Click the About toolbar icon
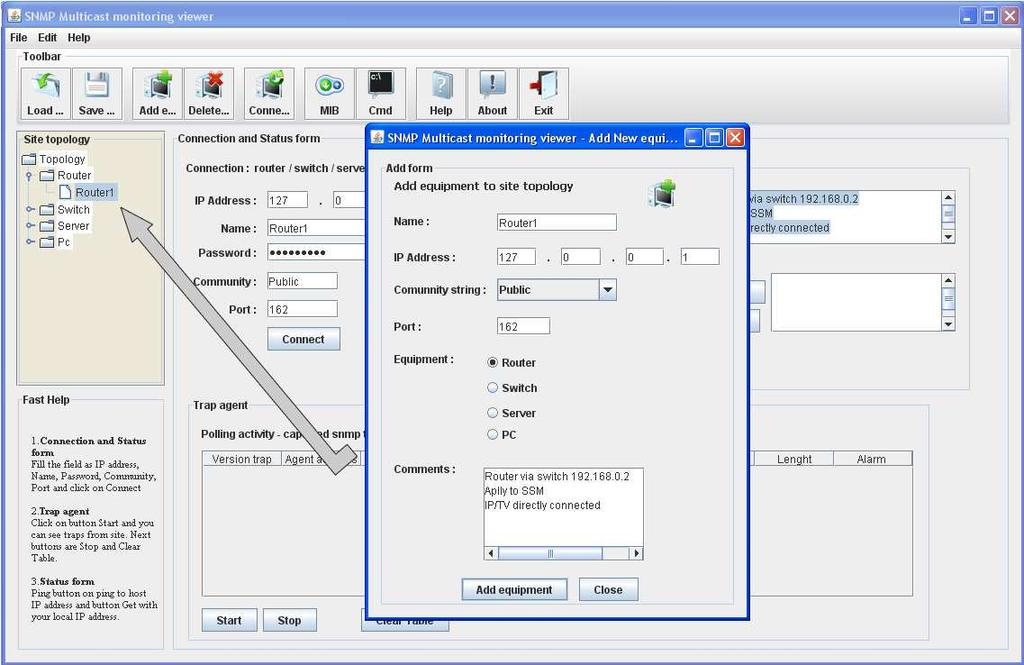The width and height of the screenshot is (1024, 665). pyautogui.click(x=492, y=93)
